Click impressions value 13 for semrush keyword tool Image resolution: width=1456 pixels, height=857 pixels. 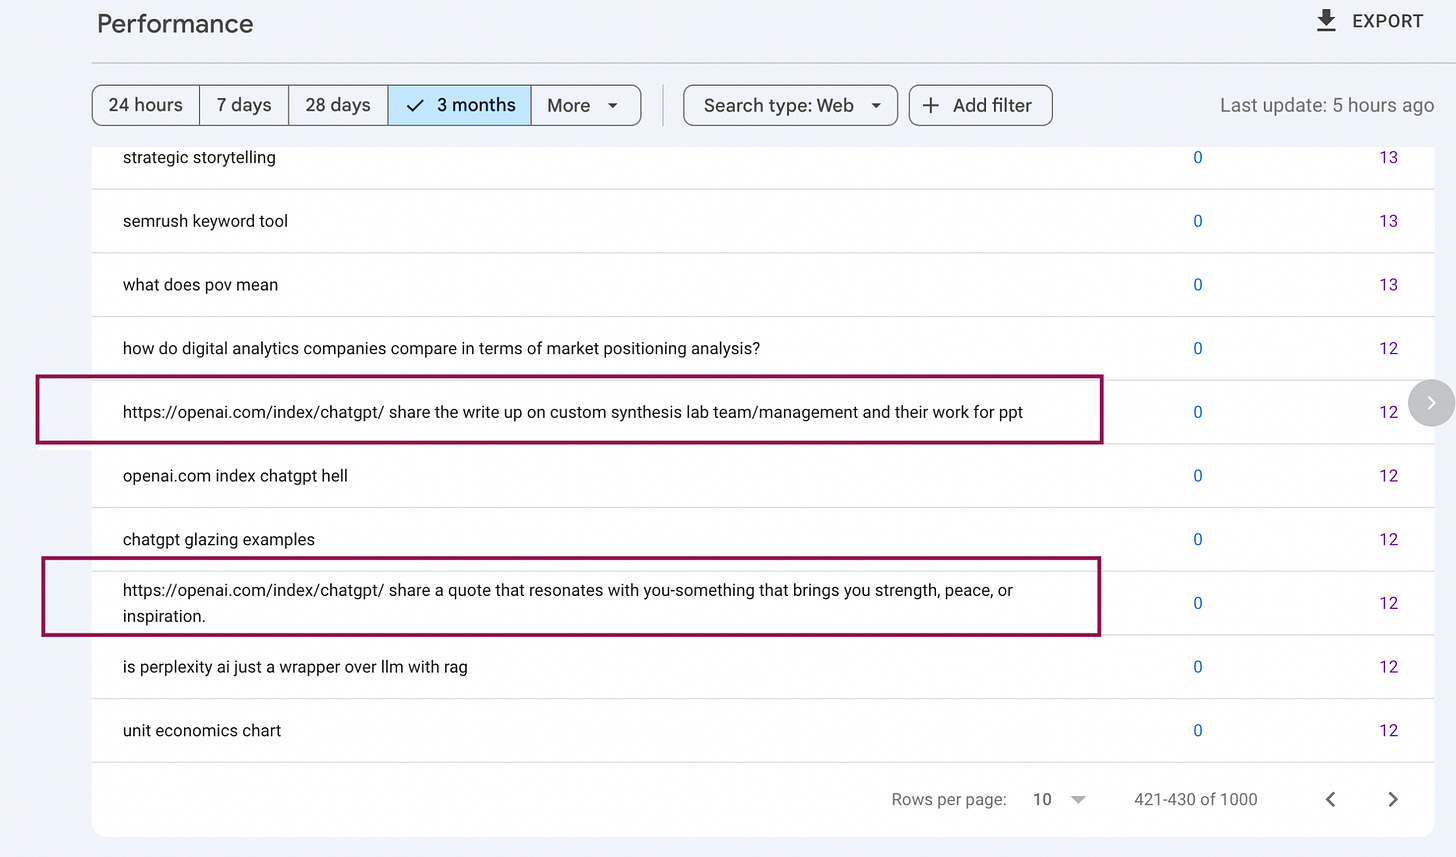tap(1388, 221)
